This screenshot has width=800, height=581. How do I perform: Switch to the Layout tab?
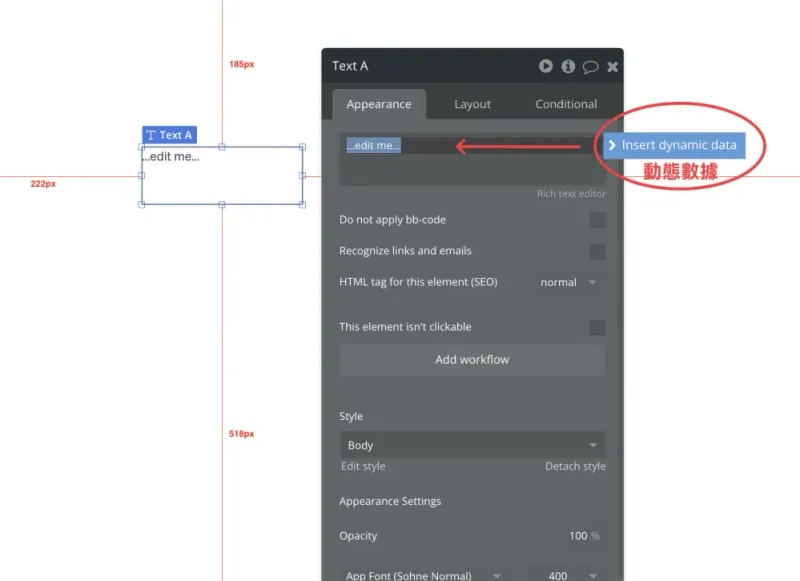coord(472,104)
